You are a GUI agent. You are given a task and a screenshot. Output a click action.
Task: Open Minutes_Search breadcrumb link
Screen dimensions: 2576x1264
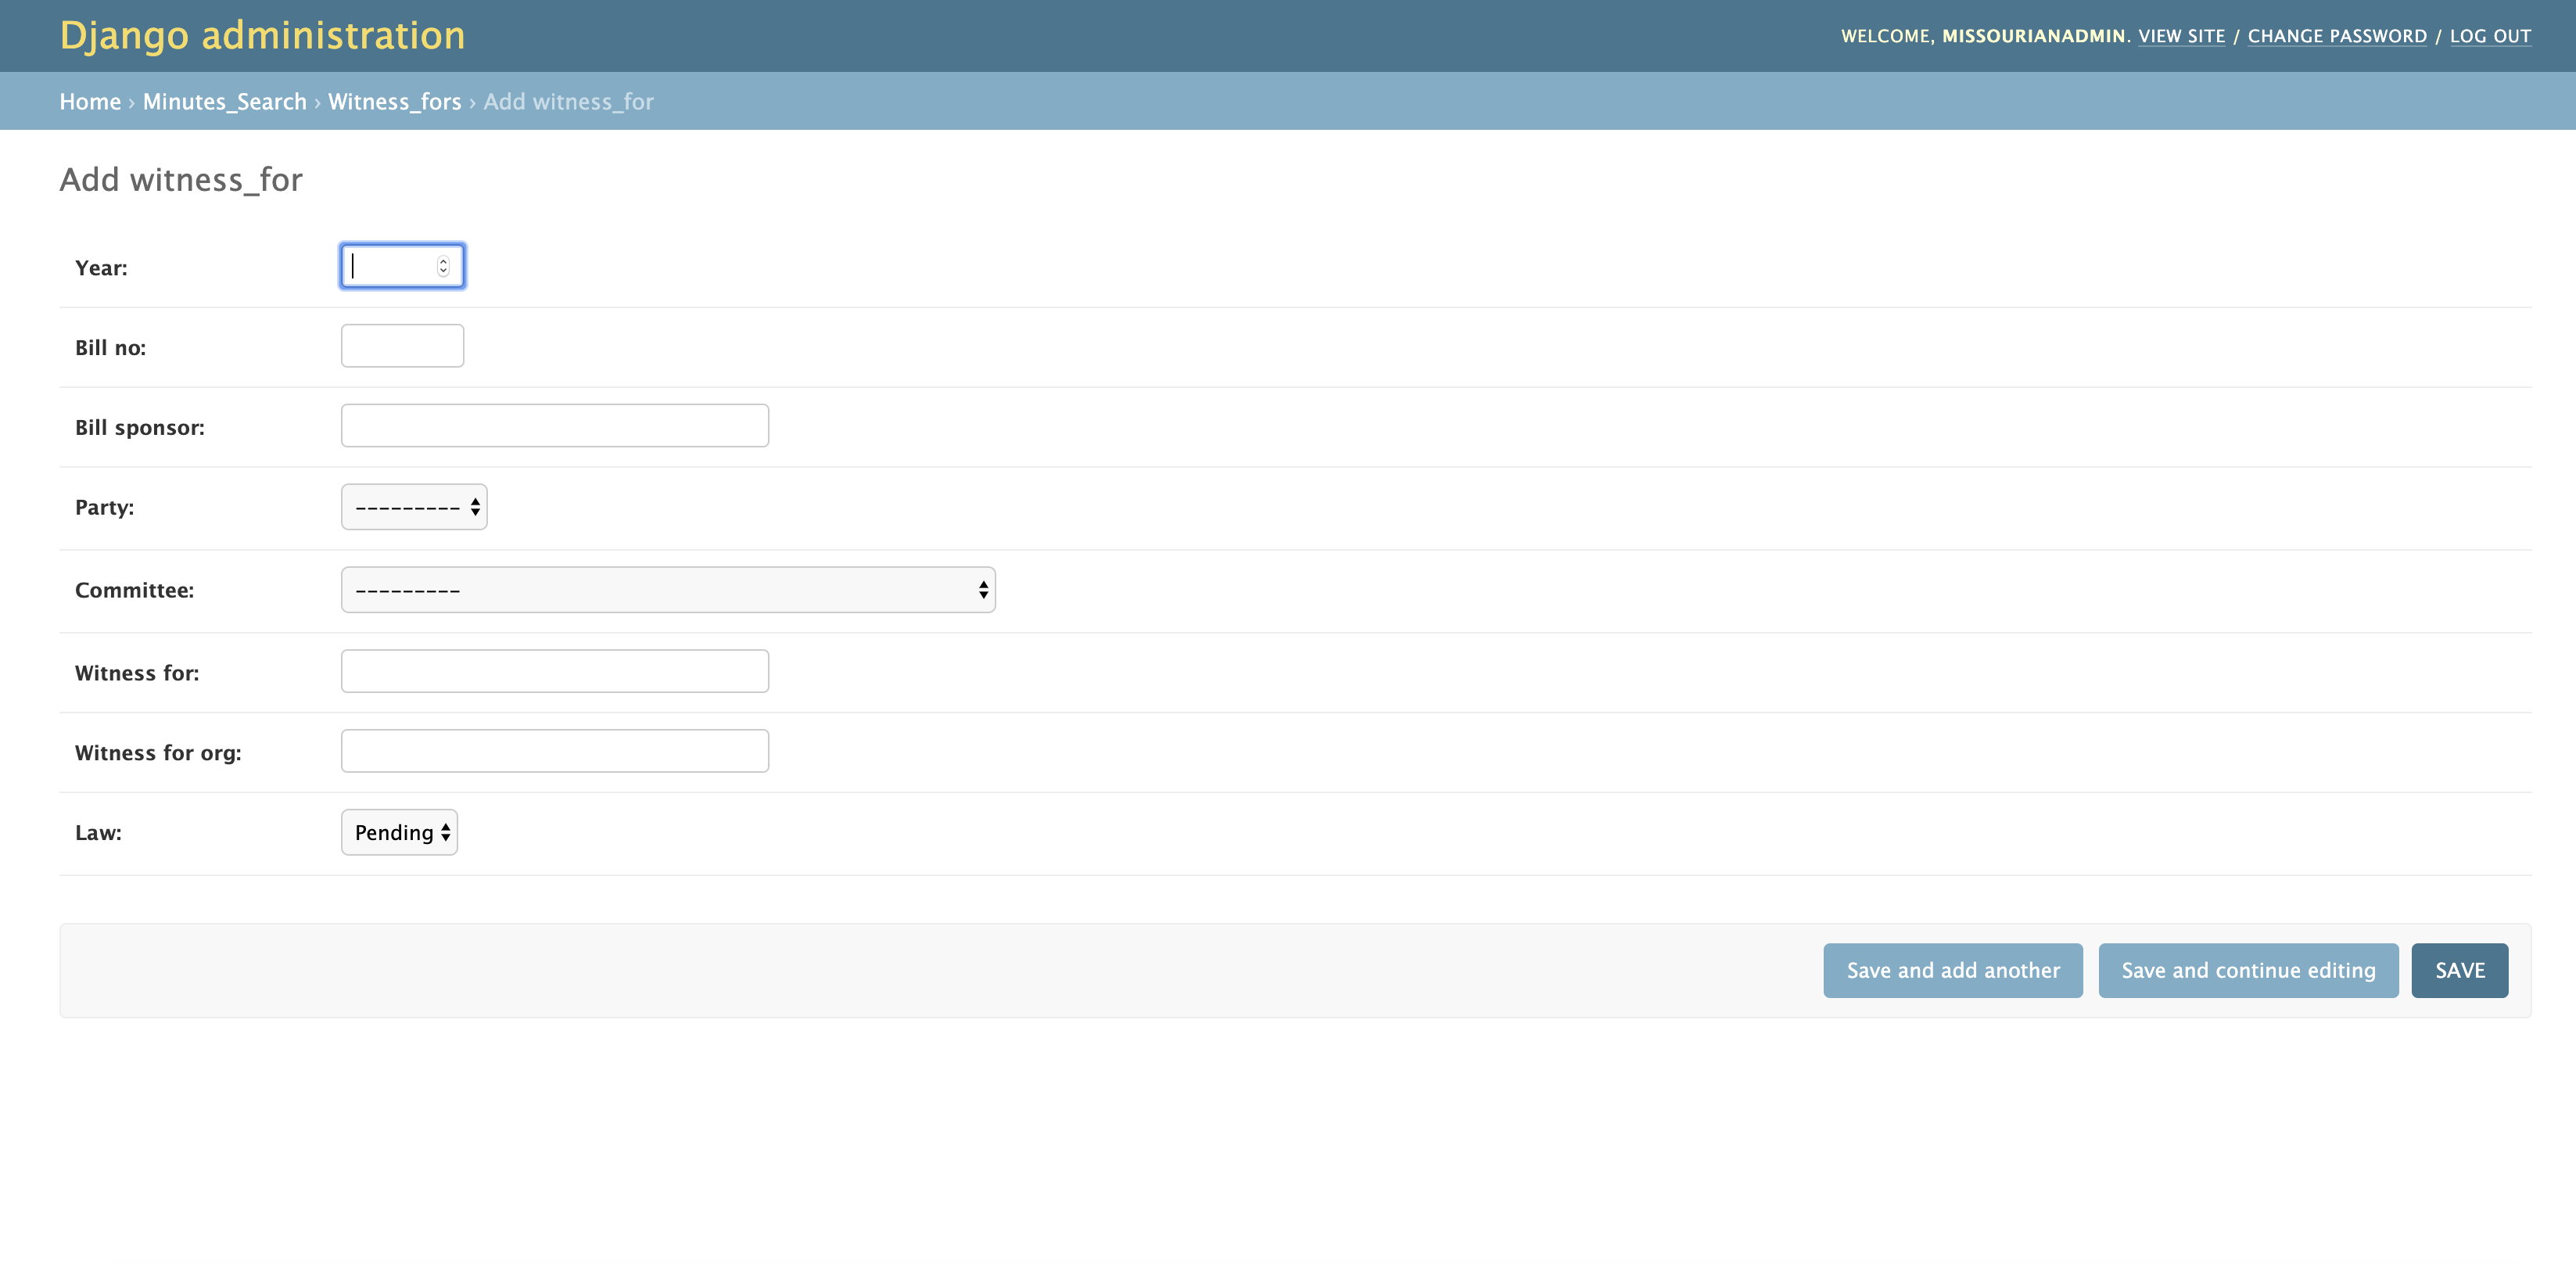pyautogui.click(x=224, y=102)
